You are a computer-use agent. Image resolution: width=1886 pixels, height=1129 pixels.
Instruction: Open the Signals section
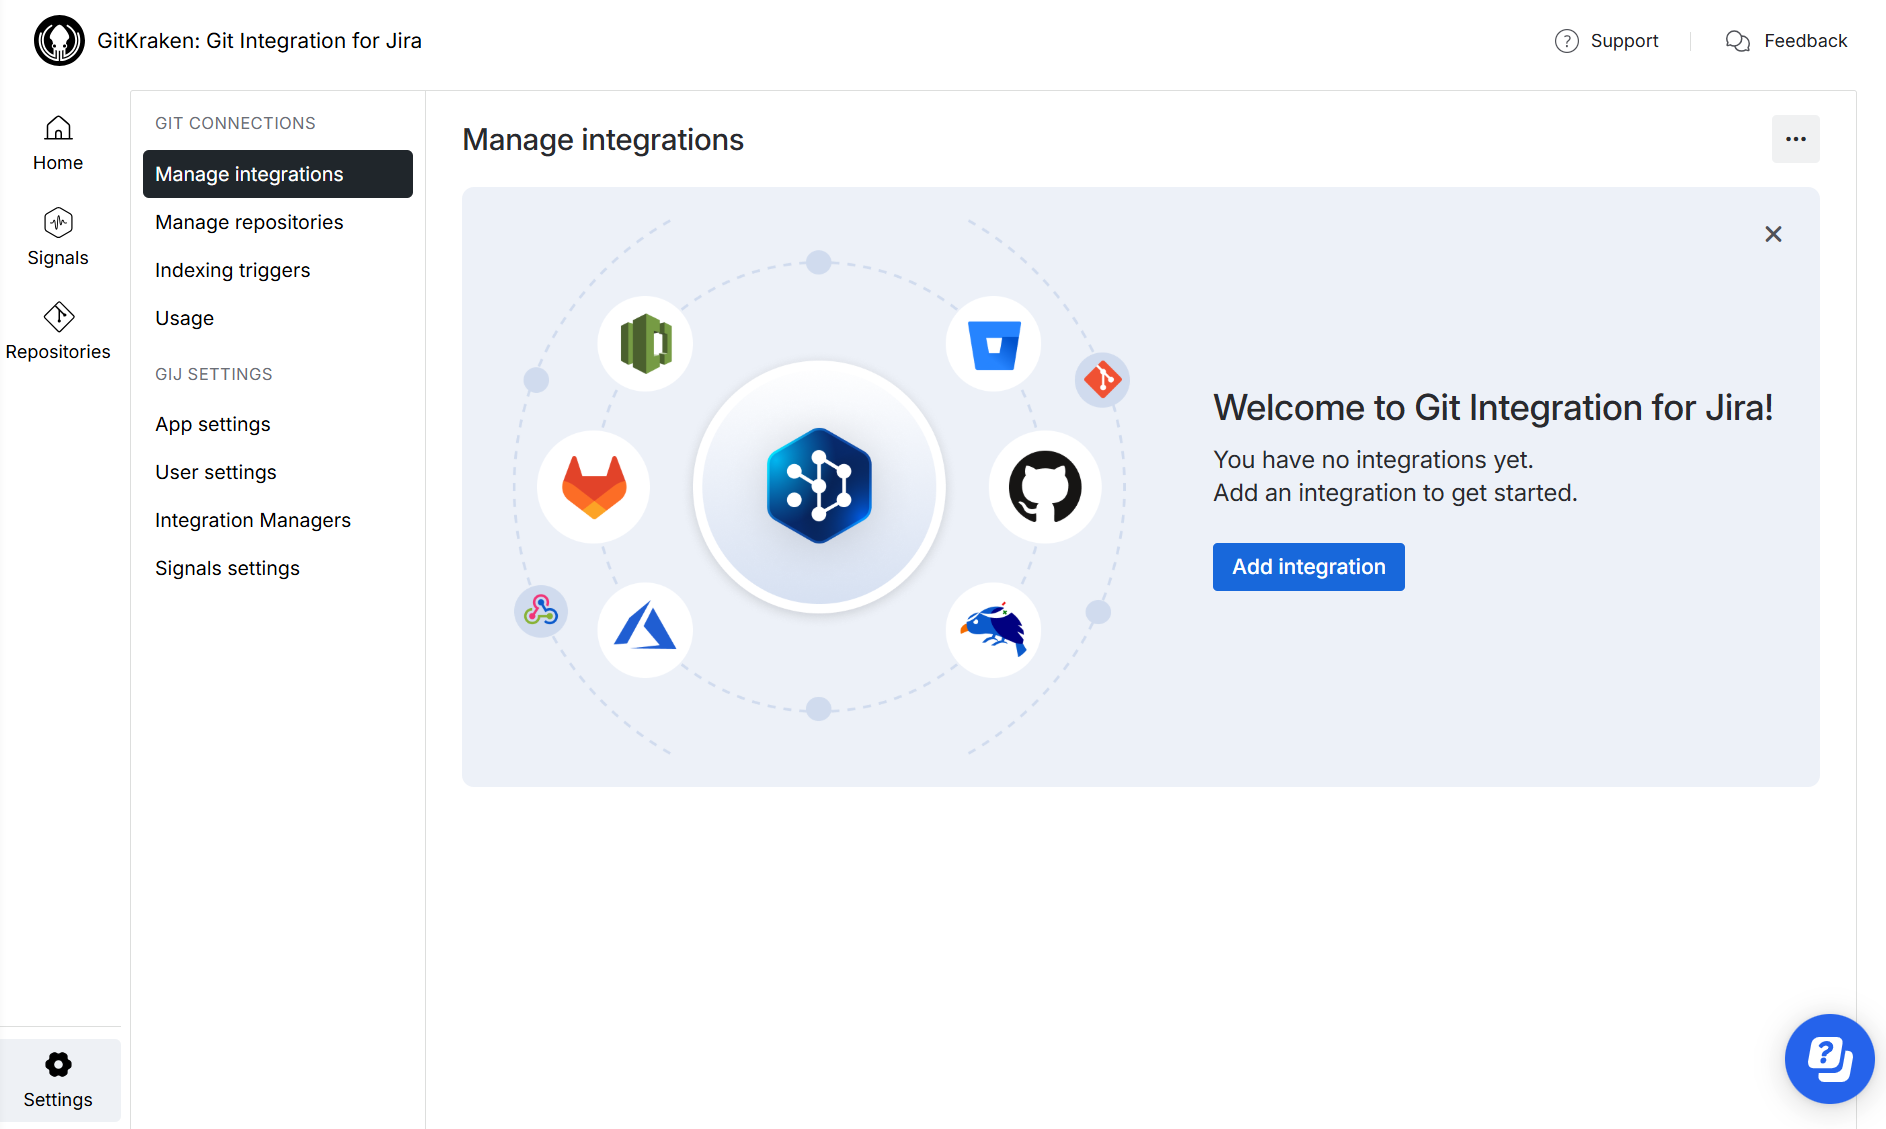click(58, 237)
